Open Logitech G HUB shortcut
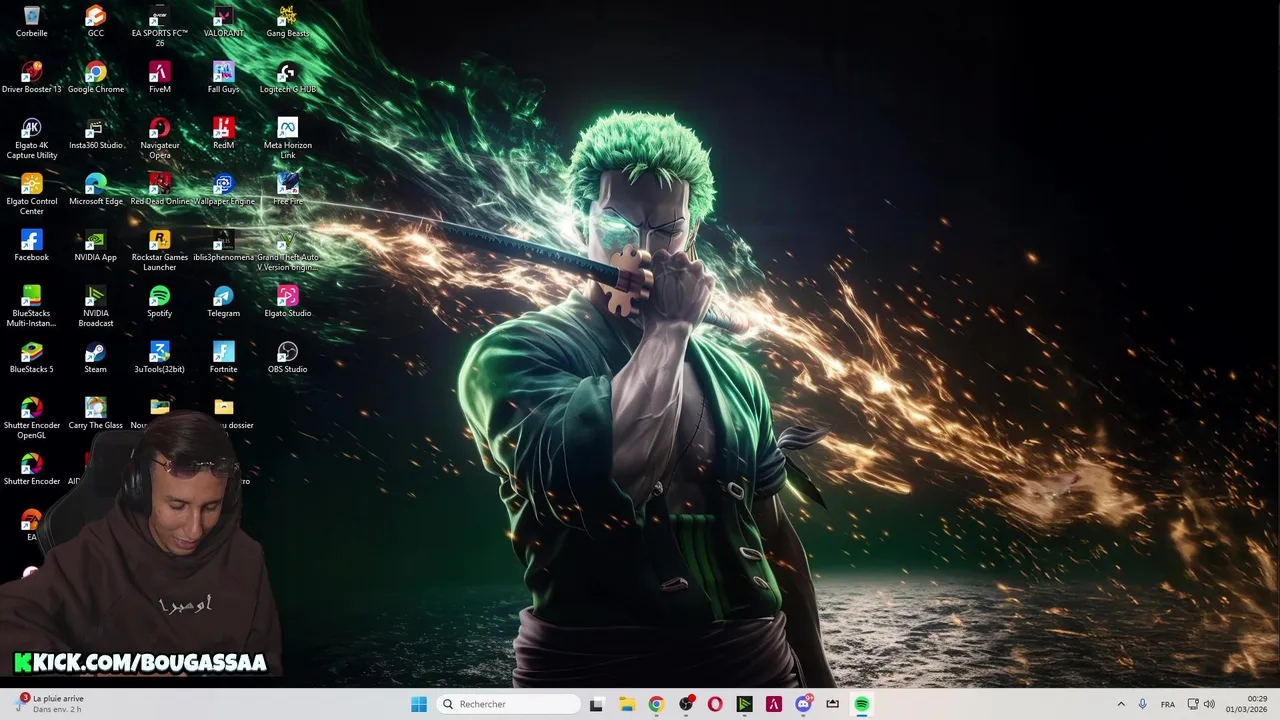Viewport: 1280px width, 720px height. 288,78
